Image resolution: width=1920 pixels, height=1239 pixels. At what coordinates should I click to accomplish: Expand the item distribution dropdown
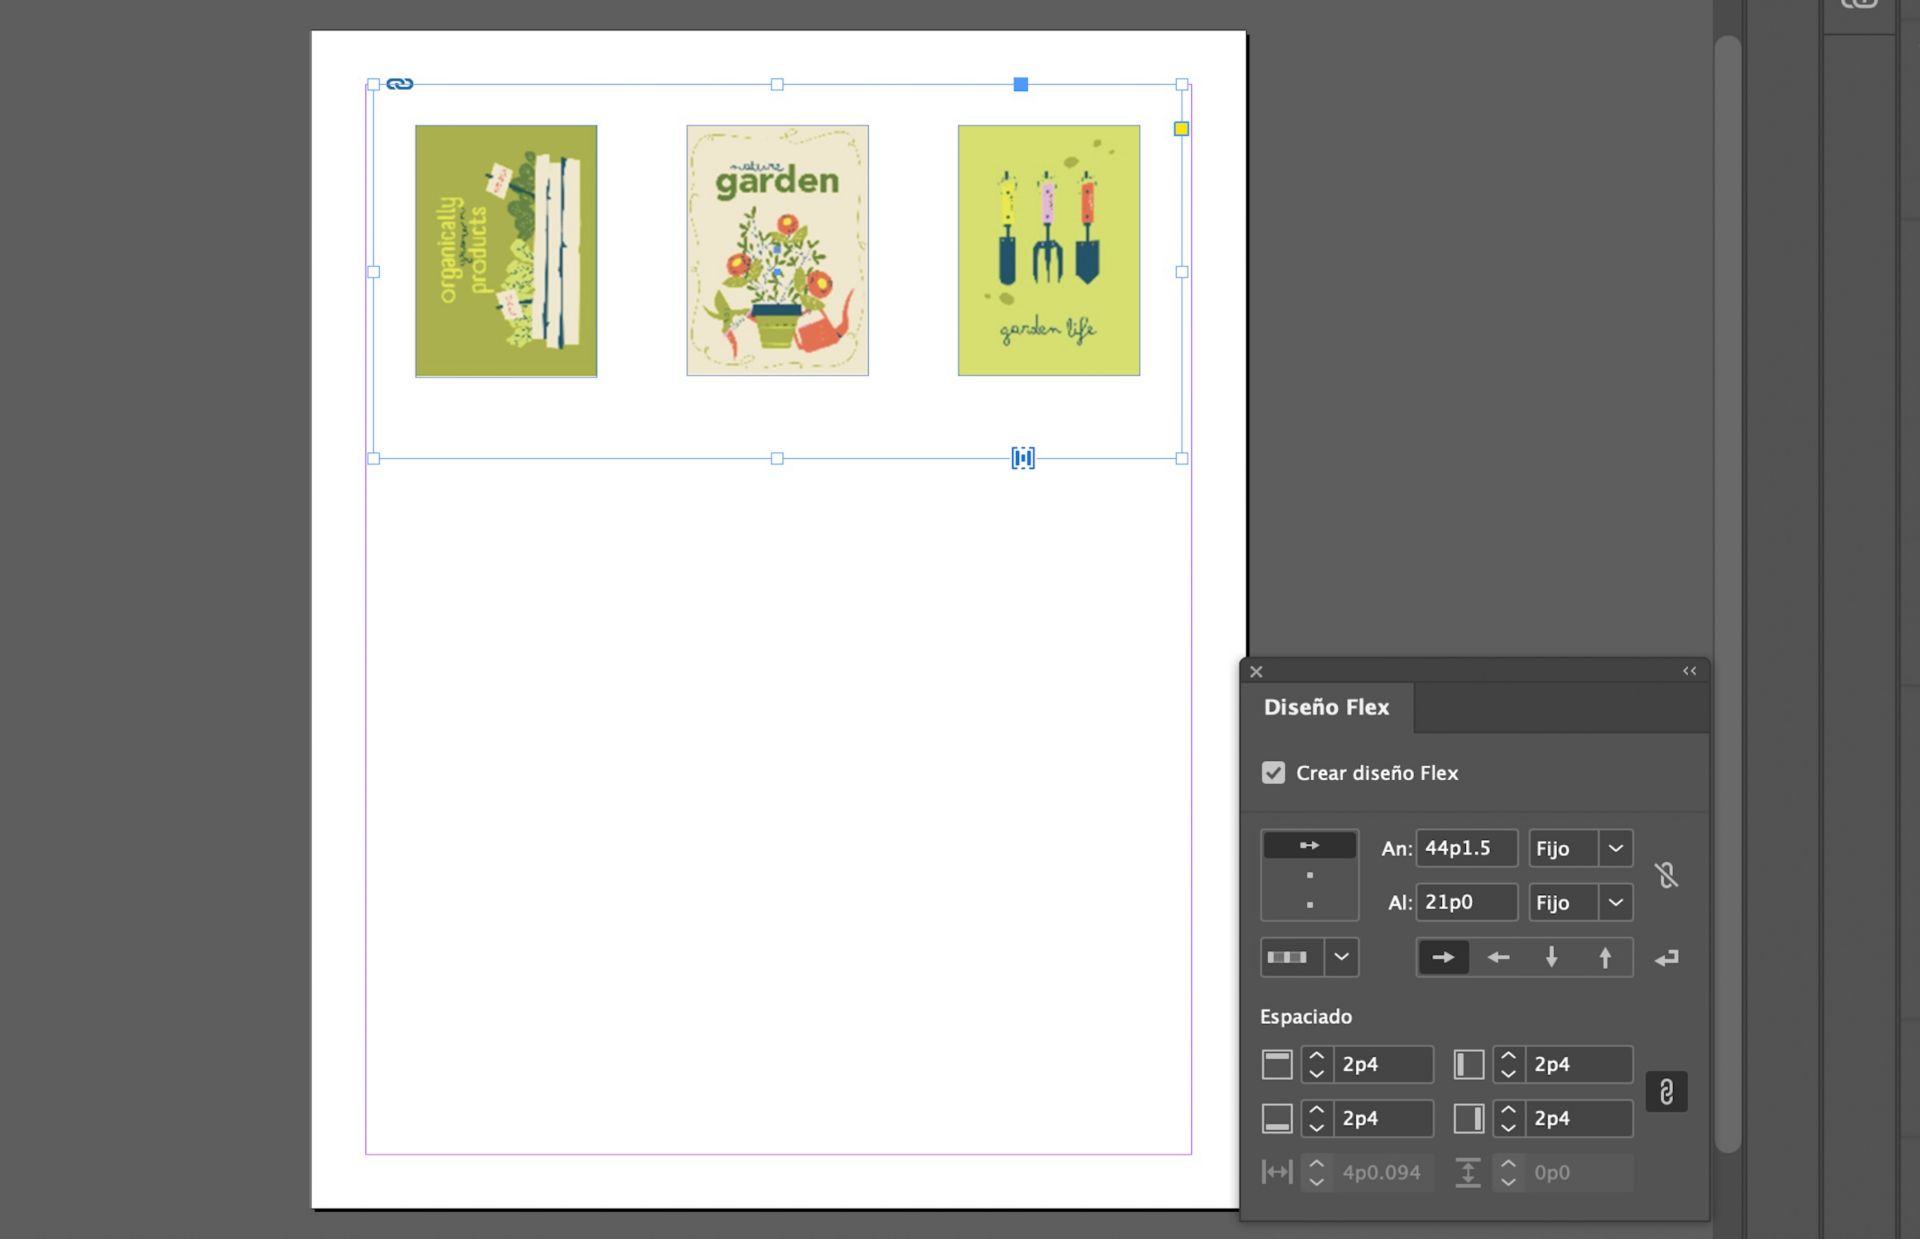click(x=1341, y=957)
